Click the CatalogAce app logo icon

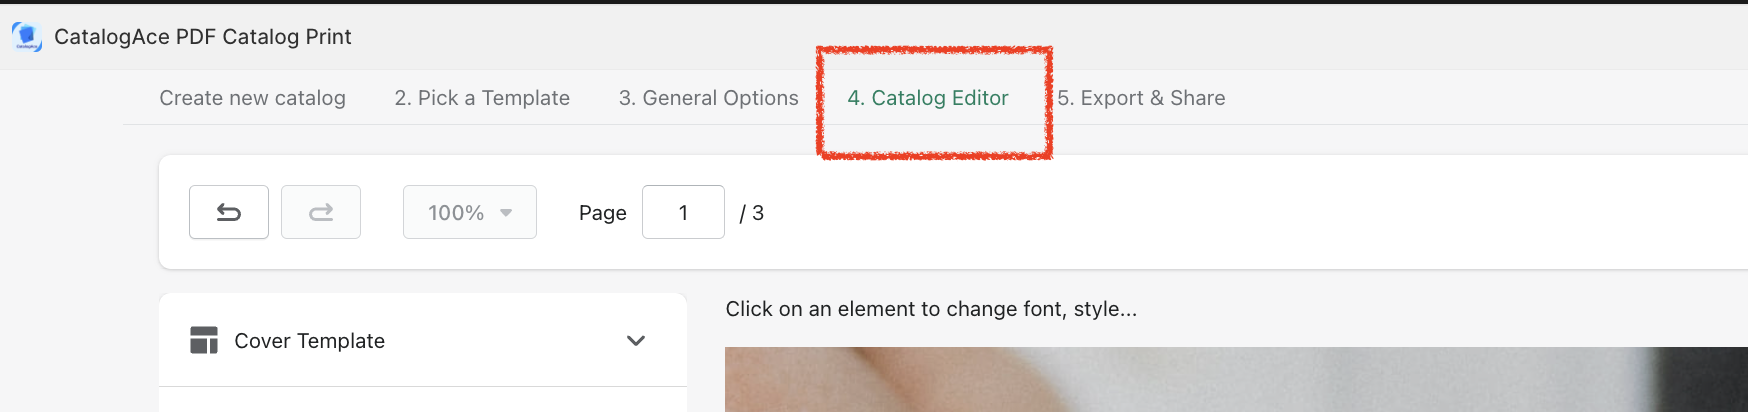pos(27,37)
